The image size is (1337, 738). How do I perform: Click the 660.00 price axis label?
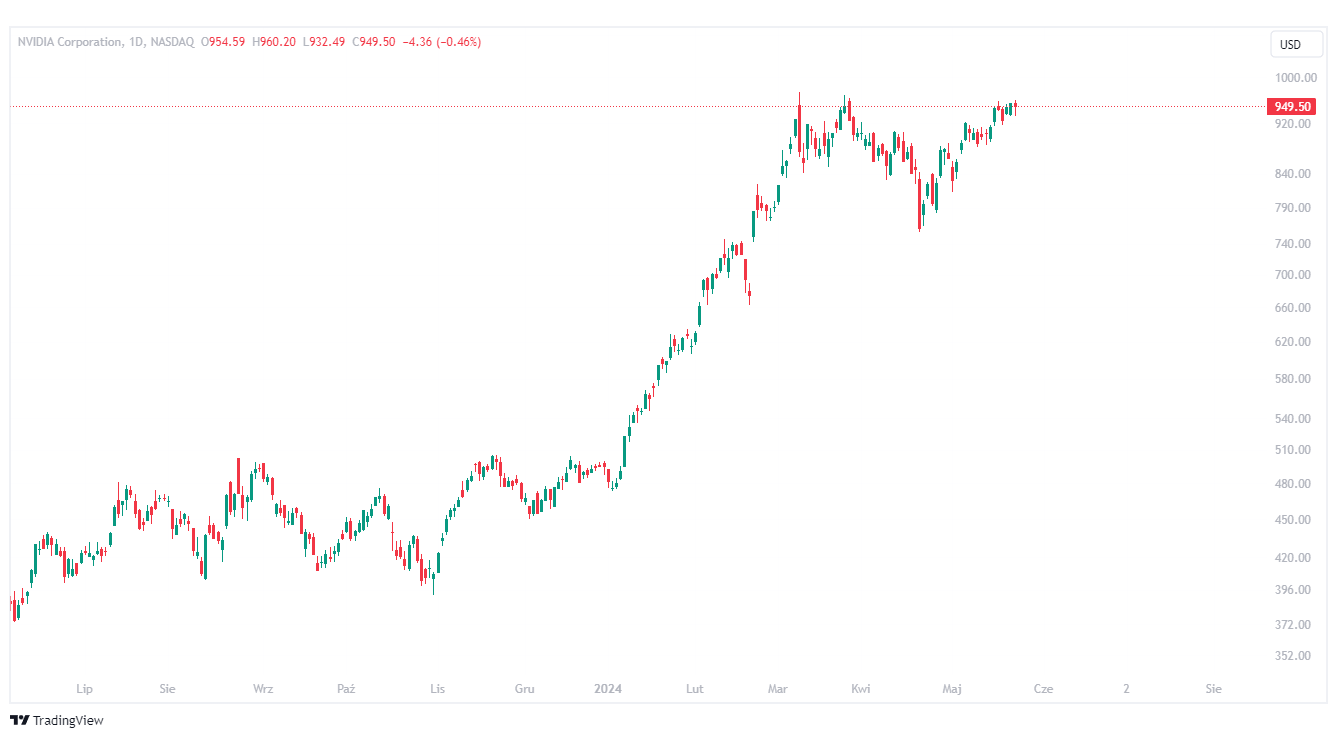tap(1294, 308)
